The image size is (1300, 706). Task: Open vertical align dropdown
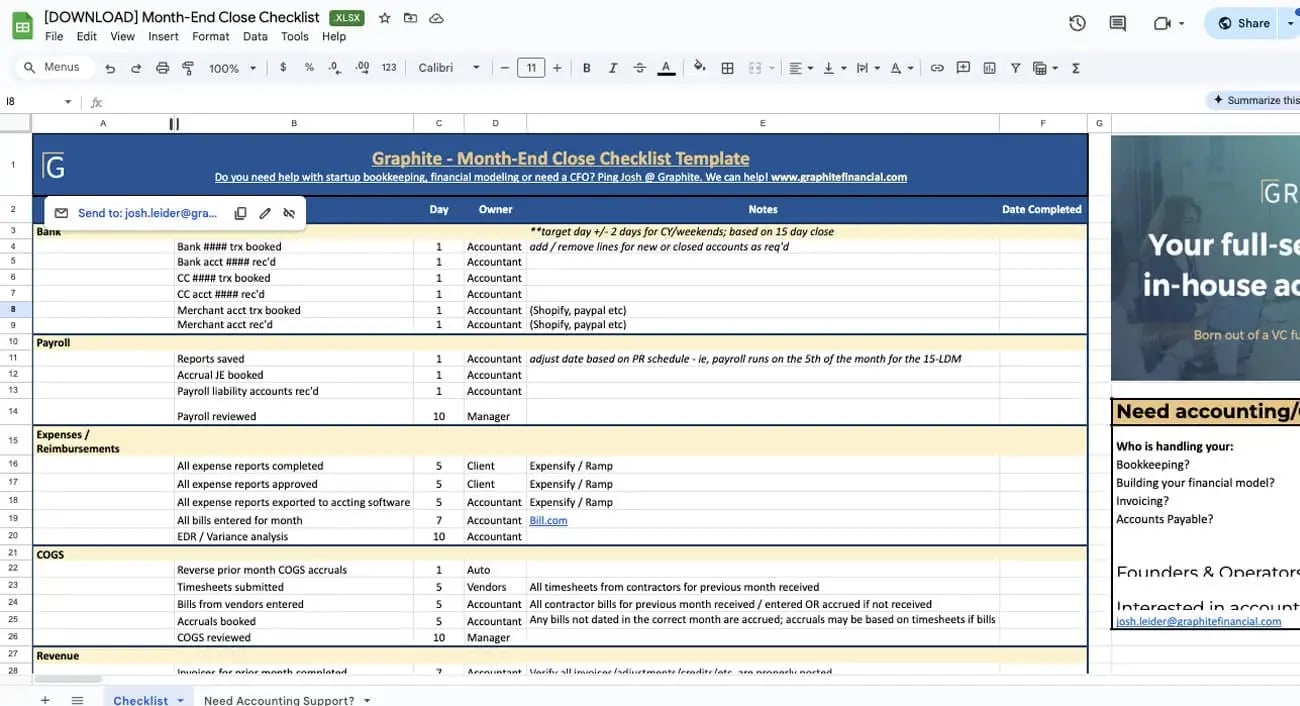[x=834, y=68]
